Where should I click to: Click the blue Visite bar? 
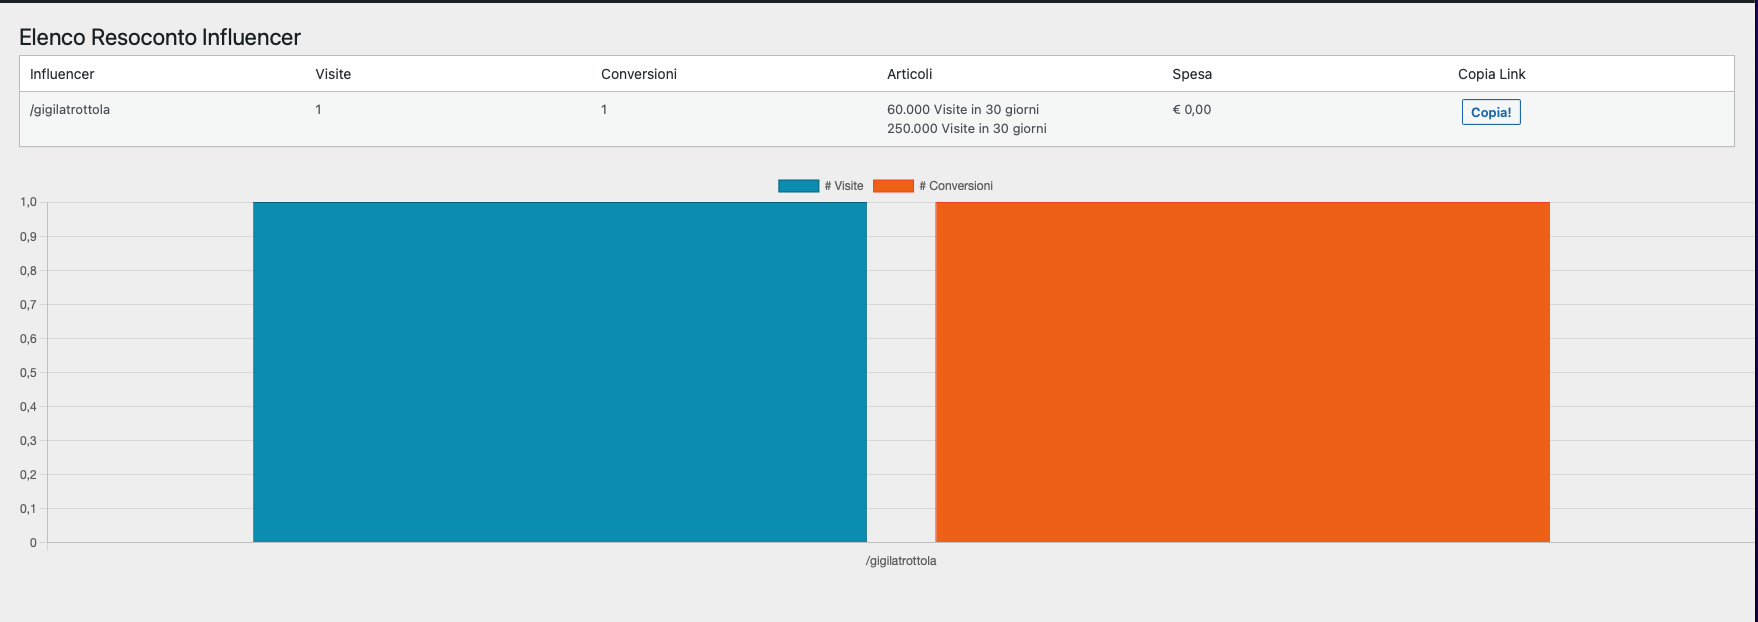tap(560, 372)
